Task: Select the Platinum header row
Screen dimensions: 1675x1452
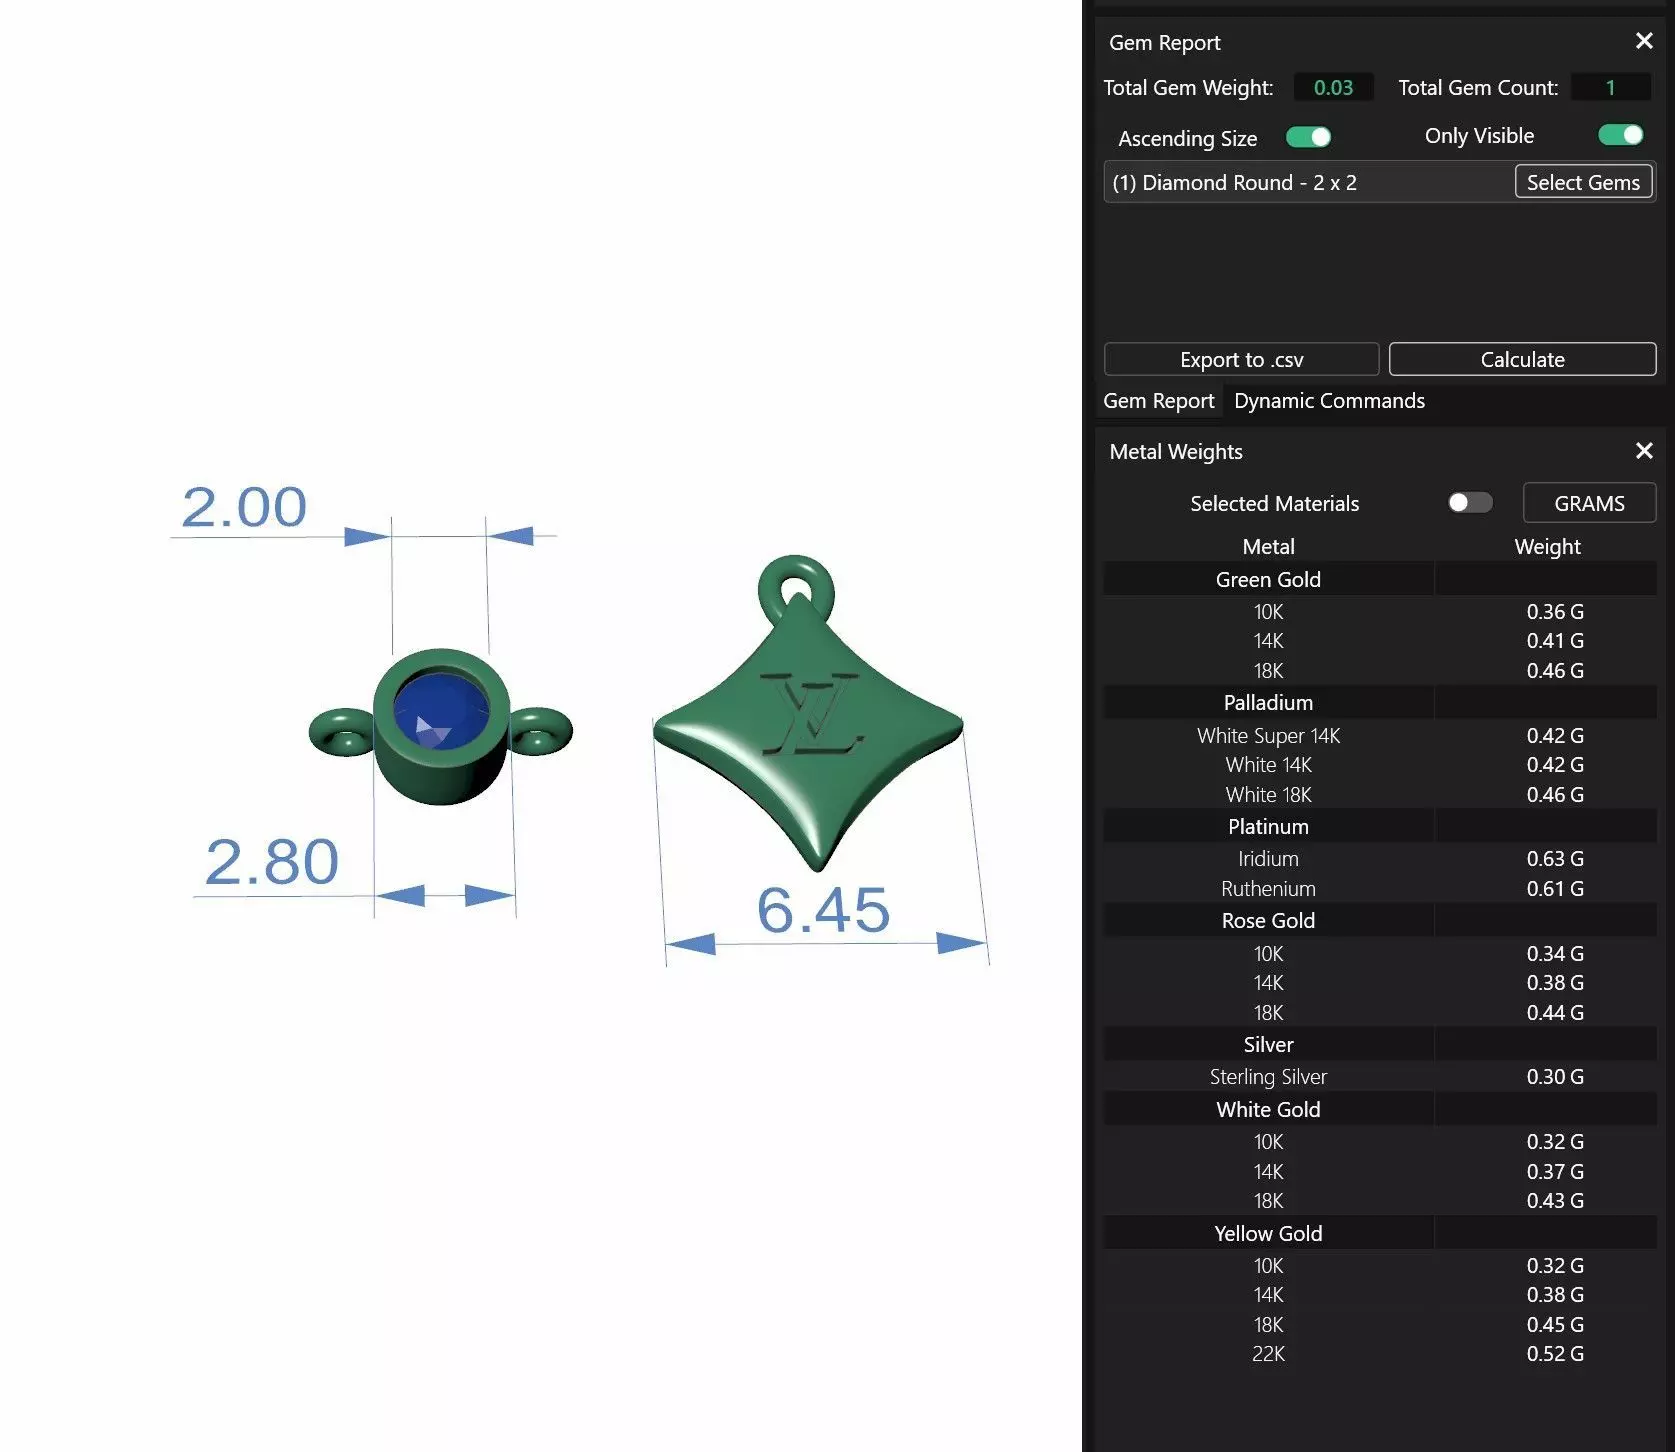Action: click(1380, 826)
